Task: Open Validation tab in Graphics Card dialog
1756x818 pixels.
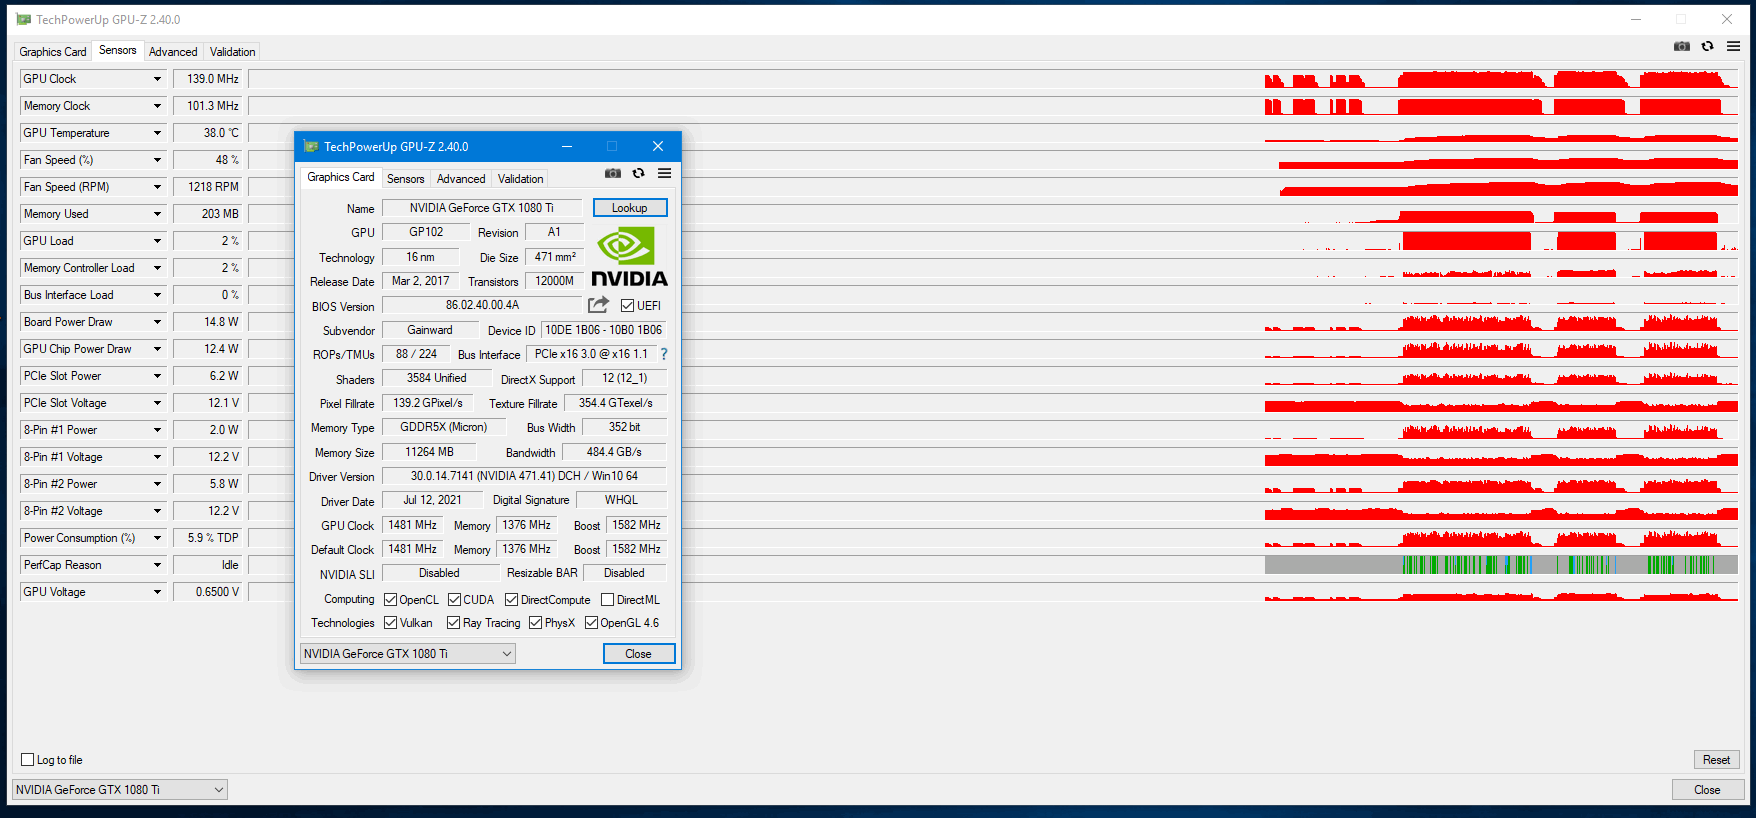Action: (x=521, y=179)
